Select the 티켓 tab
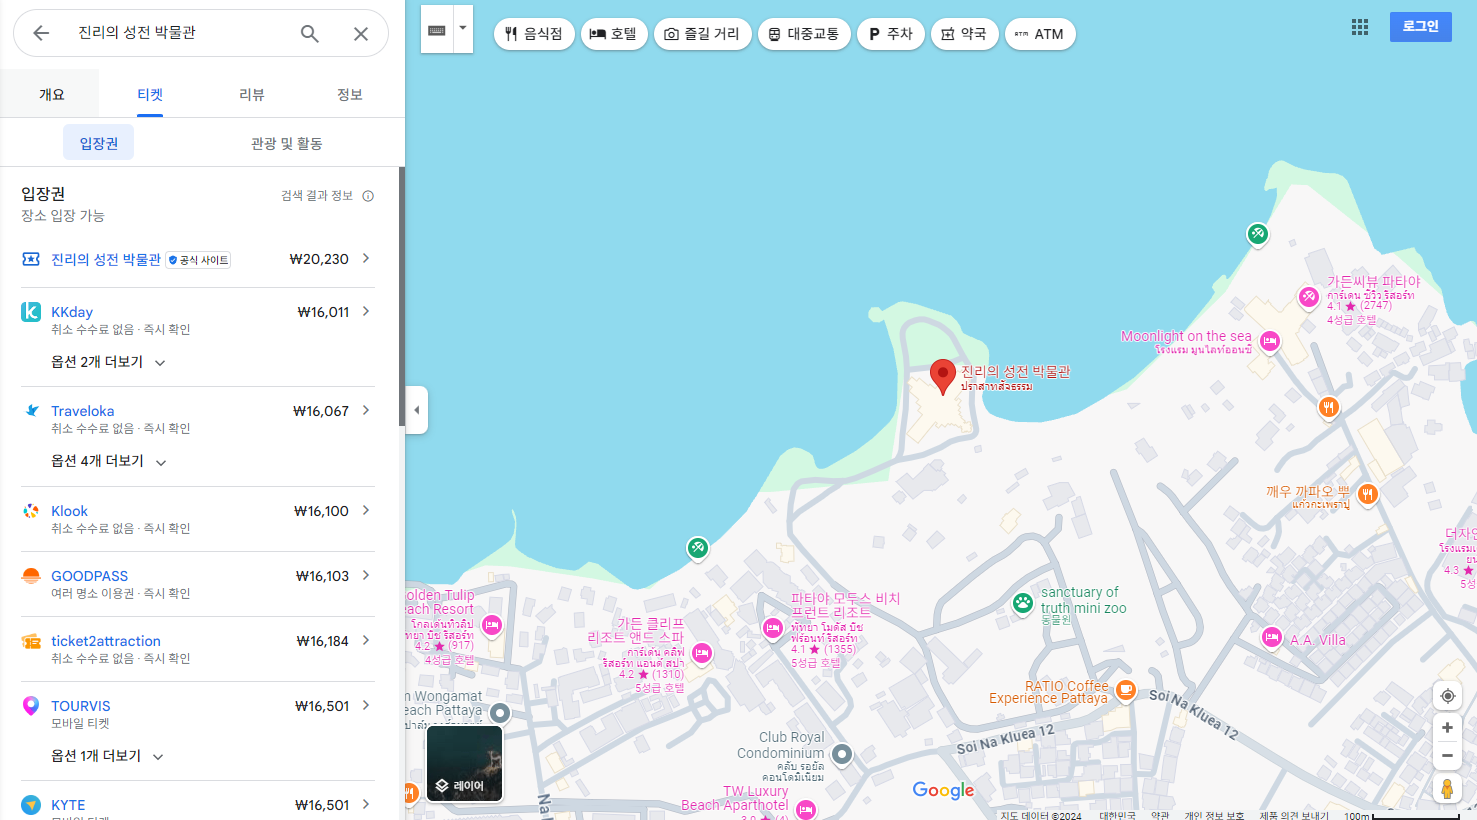Viewport: 1477px width, 820px height. click(x=150, y=94)
